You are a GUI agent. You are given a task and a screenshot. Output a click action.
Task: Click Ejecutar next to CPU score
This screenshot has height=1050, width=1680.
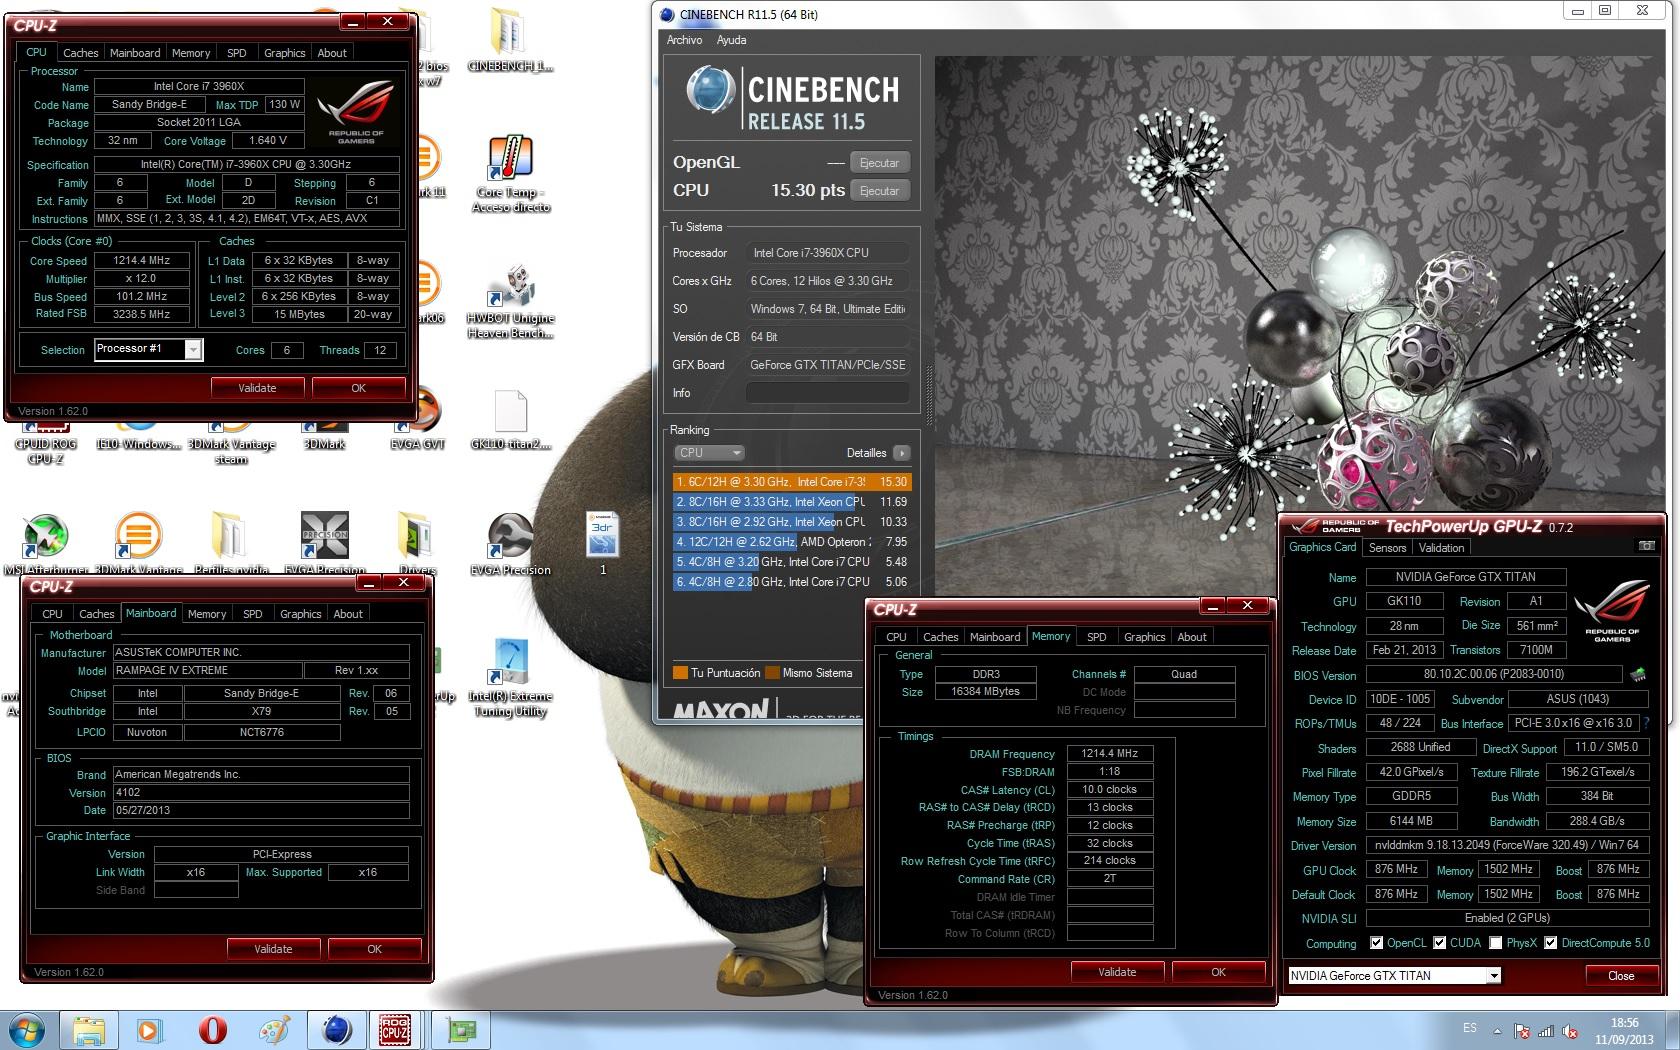pyautogui.click(x=879, y=191)
